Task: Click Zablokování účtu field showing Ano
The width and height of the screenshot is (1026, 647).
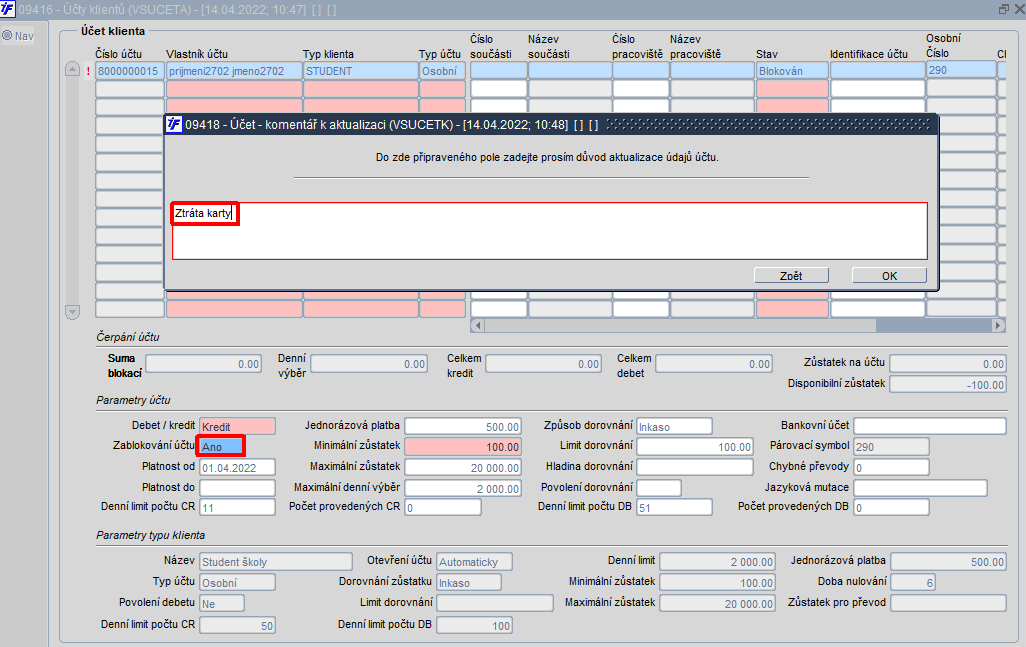Action: click(x=221, y=447)
